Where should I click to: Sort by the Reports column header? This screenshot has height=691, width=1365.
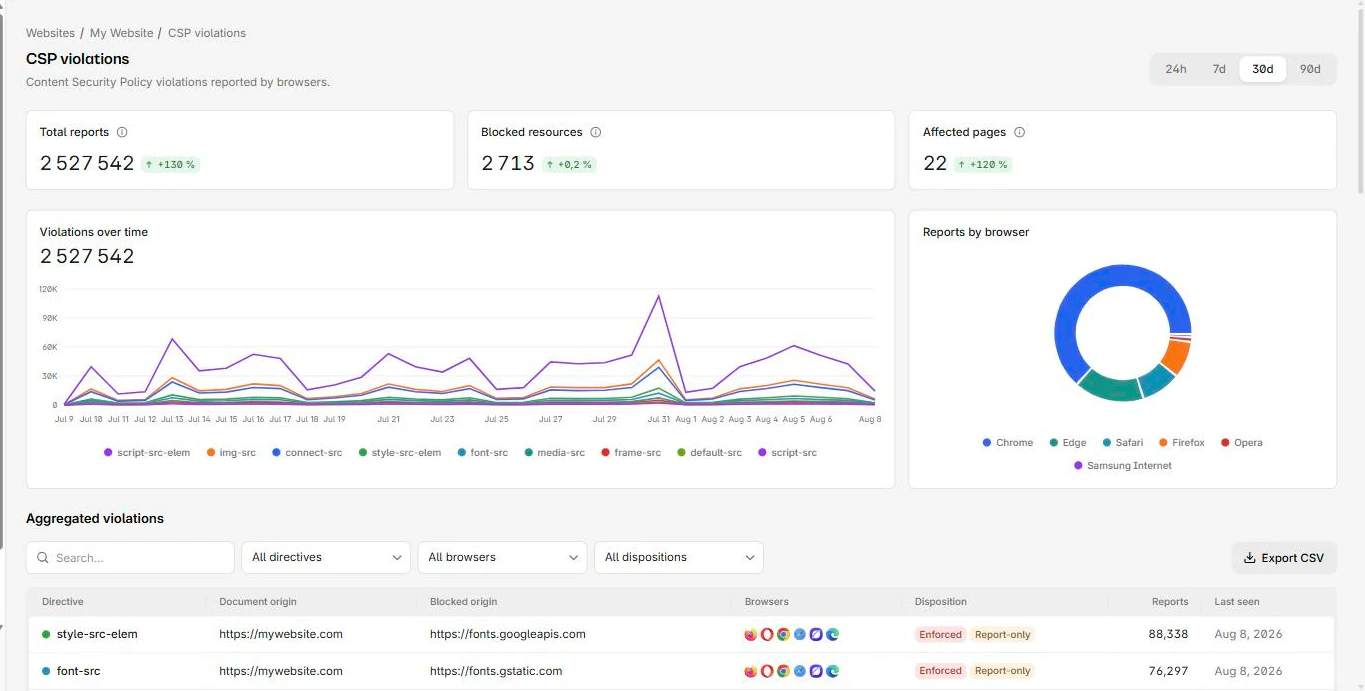tap(1169, 602)
